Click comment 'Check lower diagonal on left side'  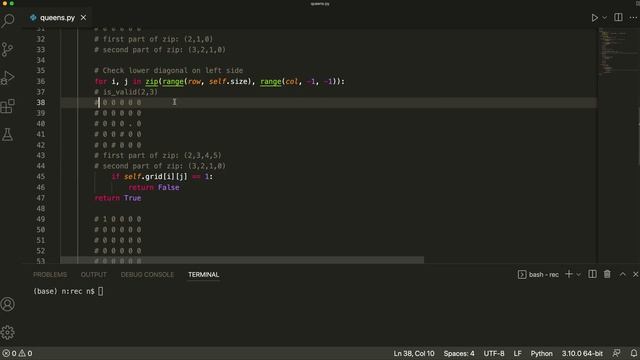[169, 71]
